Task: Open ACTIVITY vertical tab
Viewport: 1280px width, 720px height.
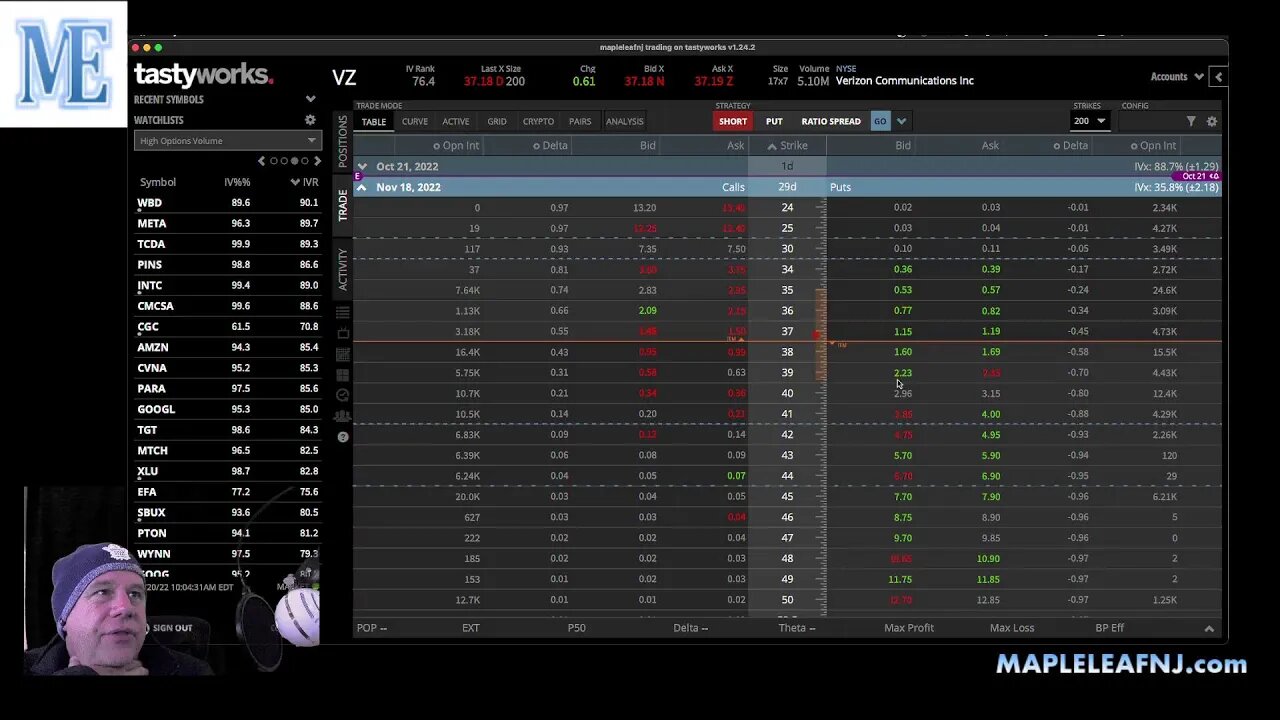Action: point(343,269)
